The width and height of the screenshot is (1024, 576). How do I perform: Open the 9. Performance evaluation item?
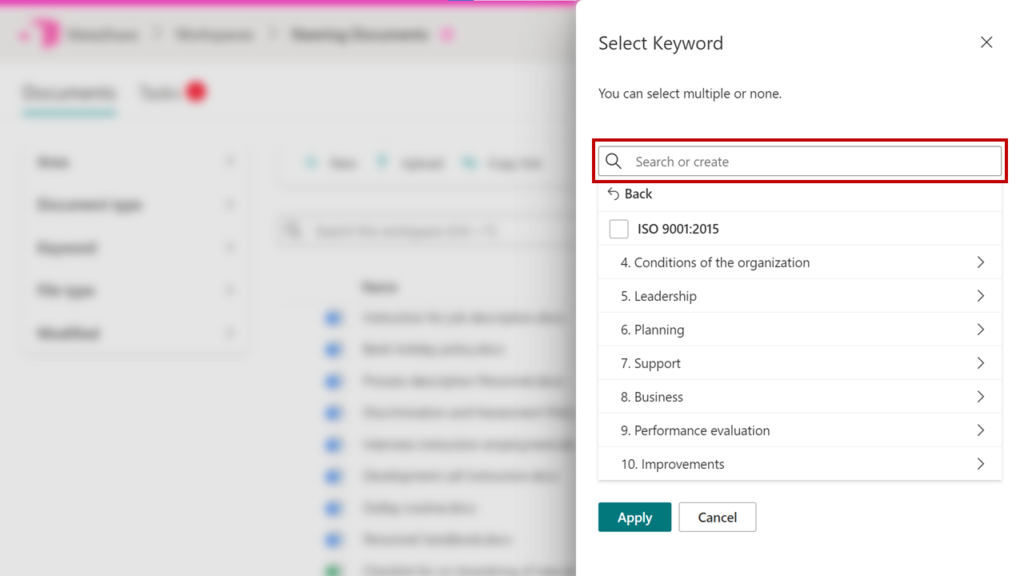tap(695, 430)
